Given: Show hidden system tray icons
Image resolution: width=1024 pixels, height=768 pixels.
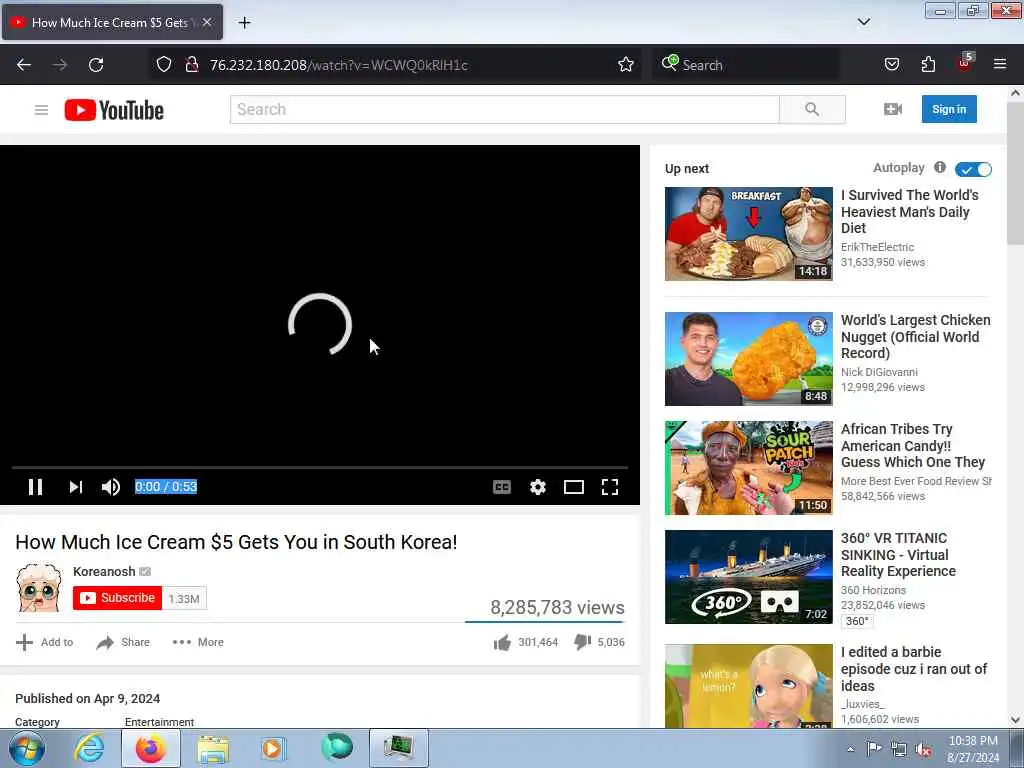Looking at the screenshot, I should click(x=850, y=750).
